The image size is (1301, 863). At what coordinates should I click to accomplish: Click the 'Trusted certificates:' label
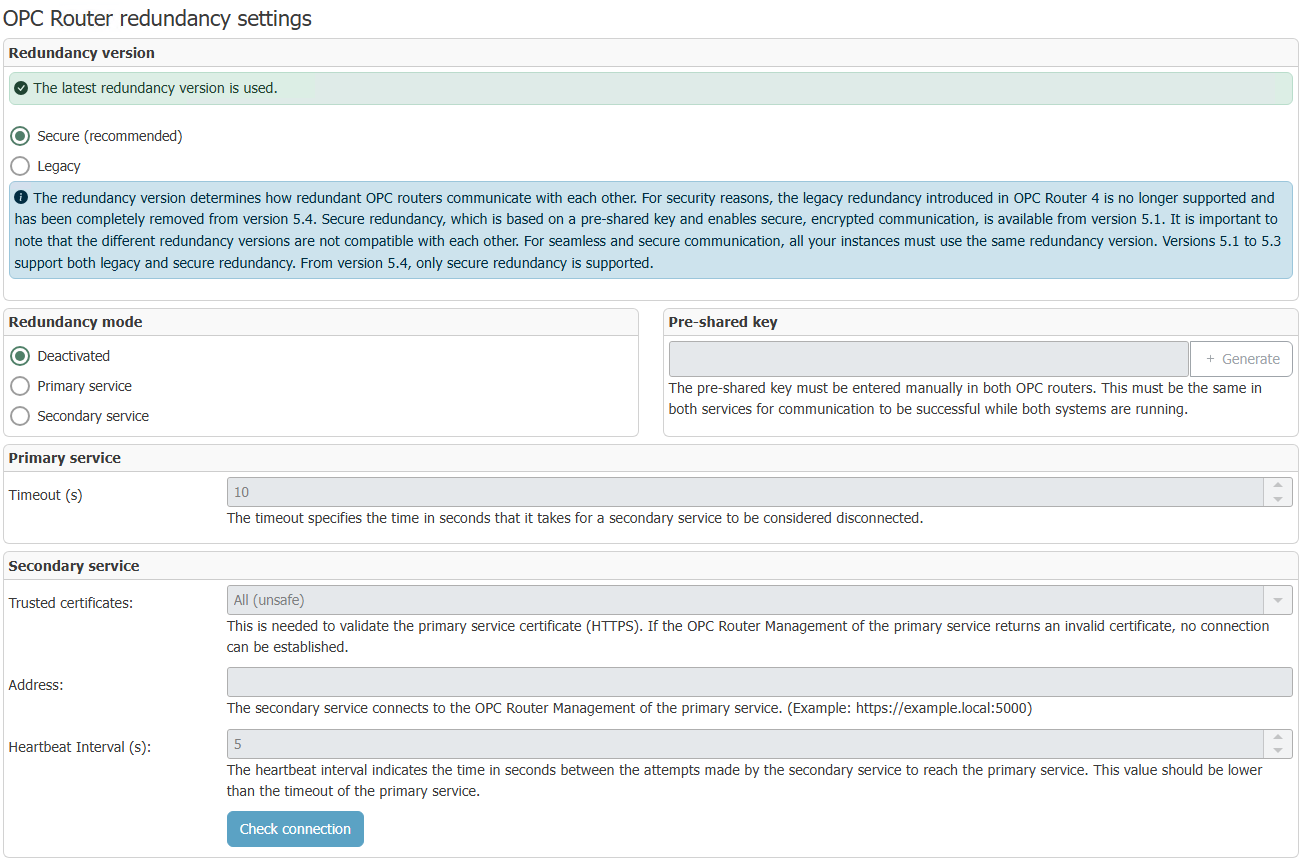click(x=70, y=603)
